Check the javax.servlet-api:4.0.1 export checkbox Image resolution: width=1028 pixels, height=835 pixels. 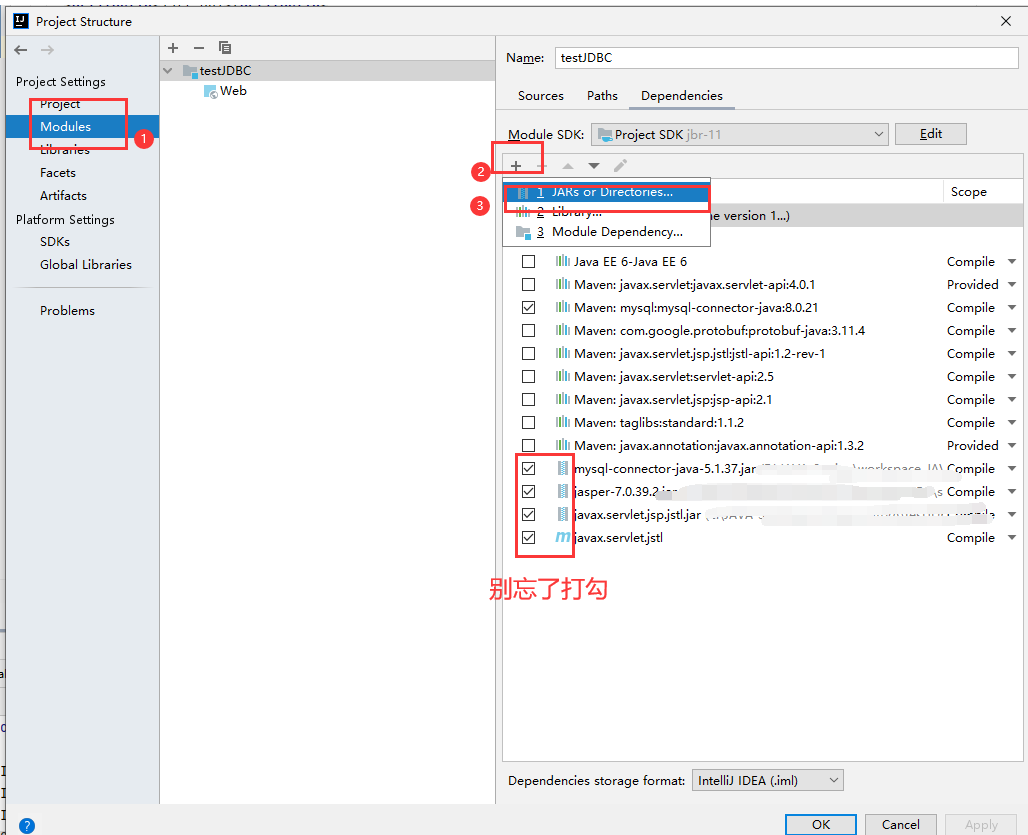(x=528, y=284)
